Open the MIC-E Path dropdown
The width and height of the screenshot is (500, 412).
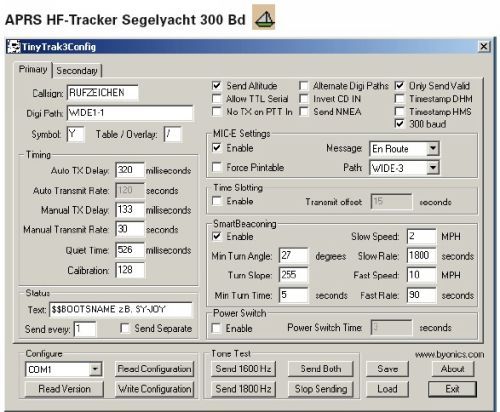(x=433, y=168)
